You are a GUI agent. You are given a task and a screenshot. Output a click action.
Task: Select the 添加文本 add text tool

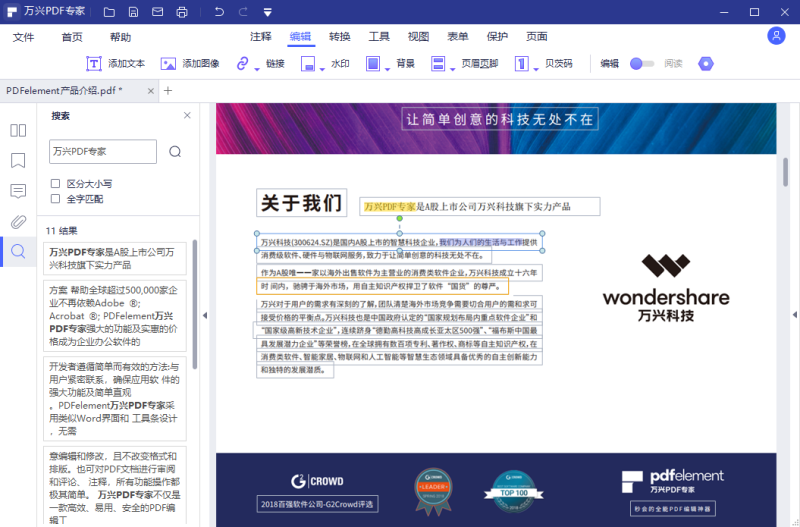[115, 64]
